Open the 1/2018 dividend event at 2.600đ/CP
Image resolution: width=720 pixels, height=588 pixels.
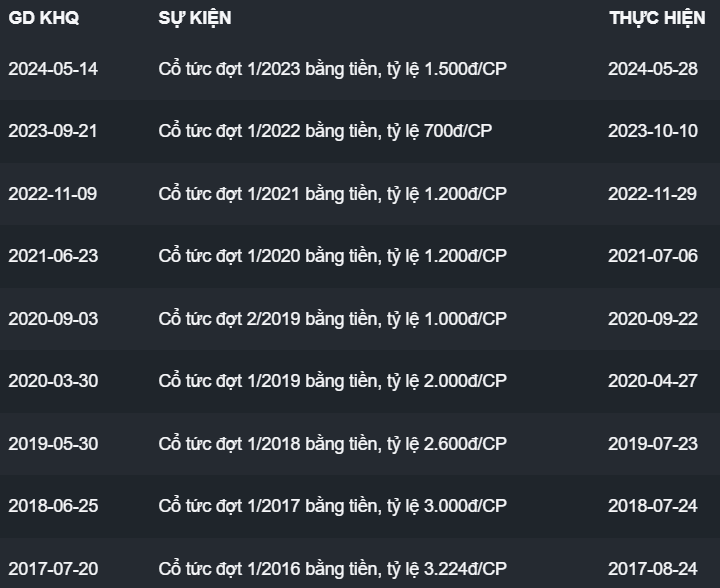(x=332, y=444)
